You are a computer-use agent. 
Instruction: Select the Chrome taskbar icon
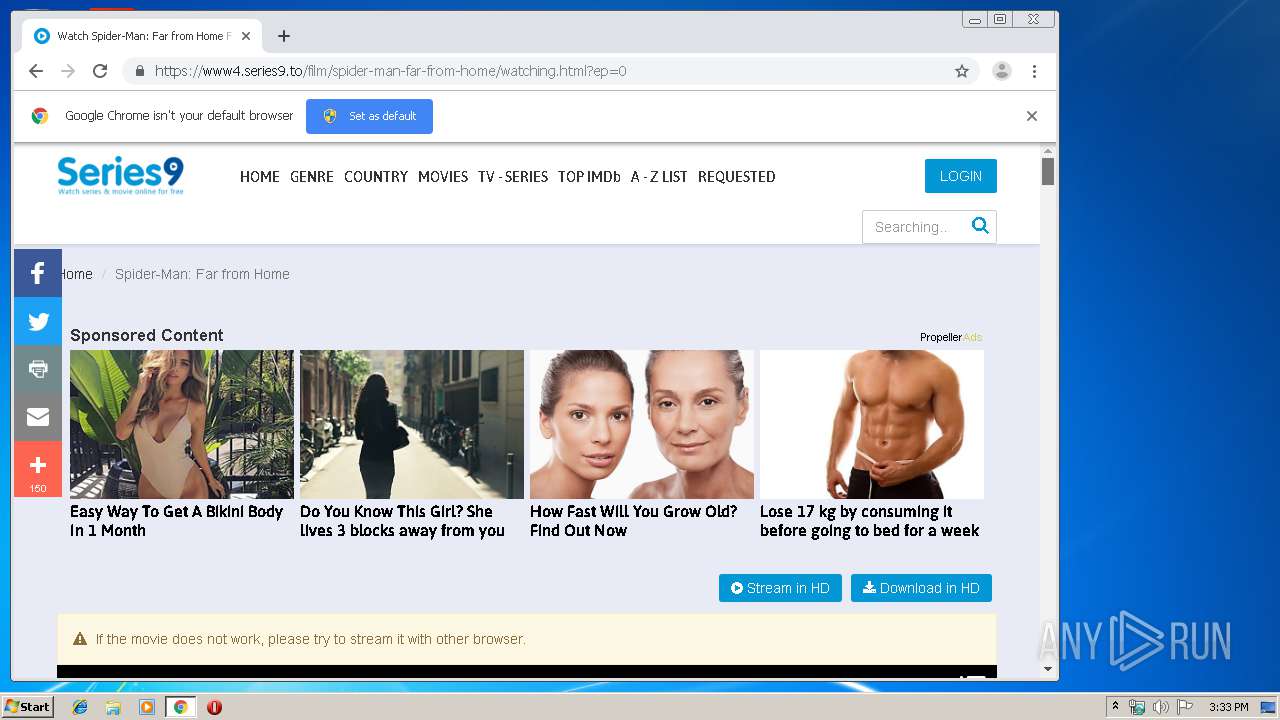tap(180, 707)
